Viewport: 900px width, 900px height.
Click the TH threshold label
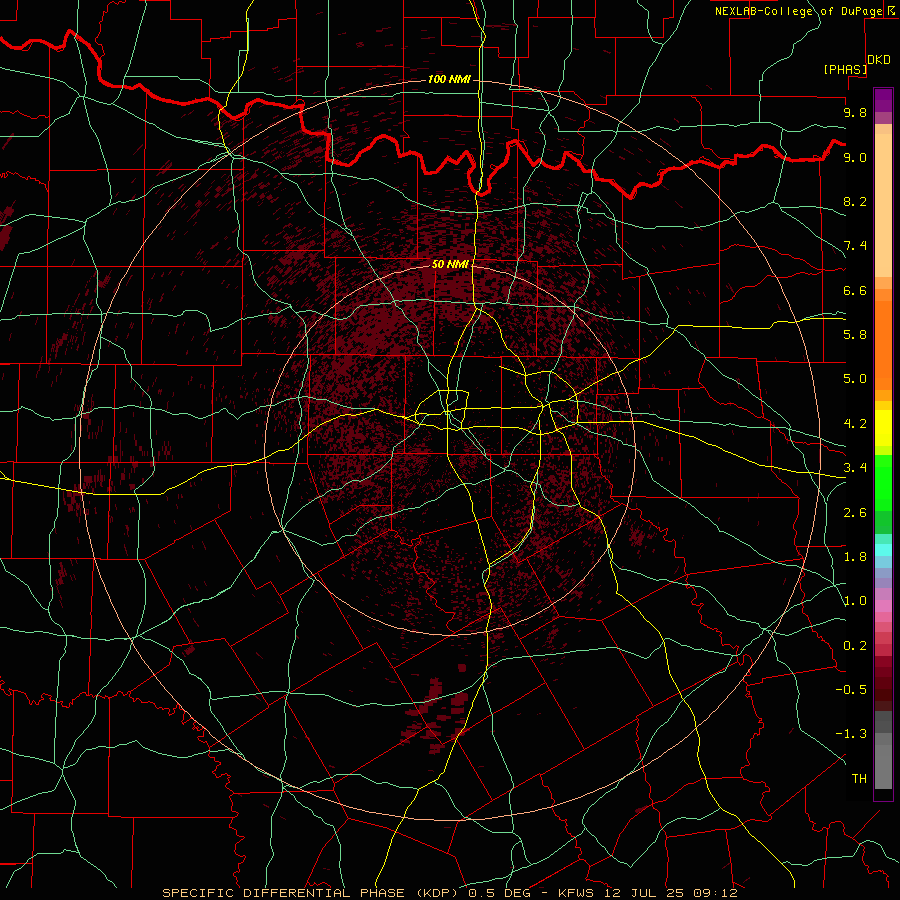pos(859,779)
